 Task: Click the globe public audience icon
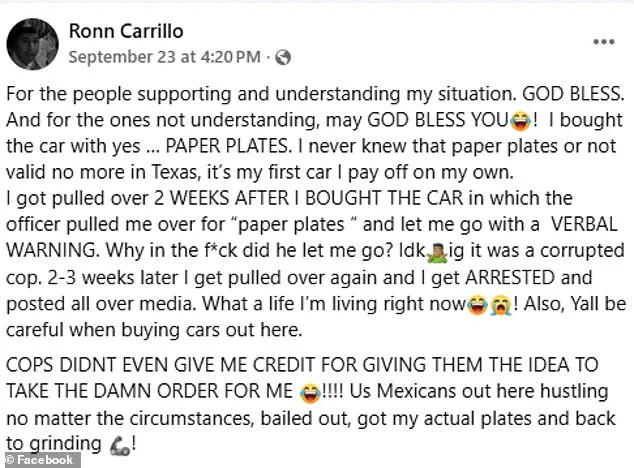284,56
